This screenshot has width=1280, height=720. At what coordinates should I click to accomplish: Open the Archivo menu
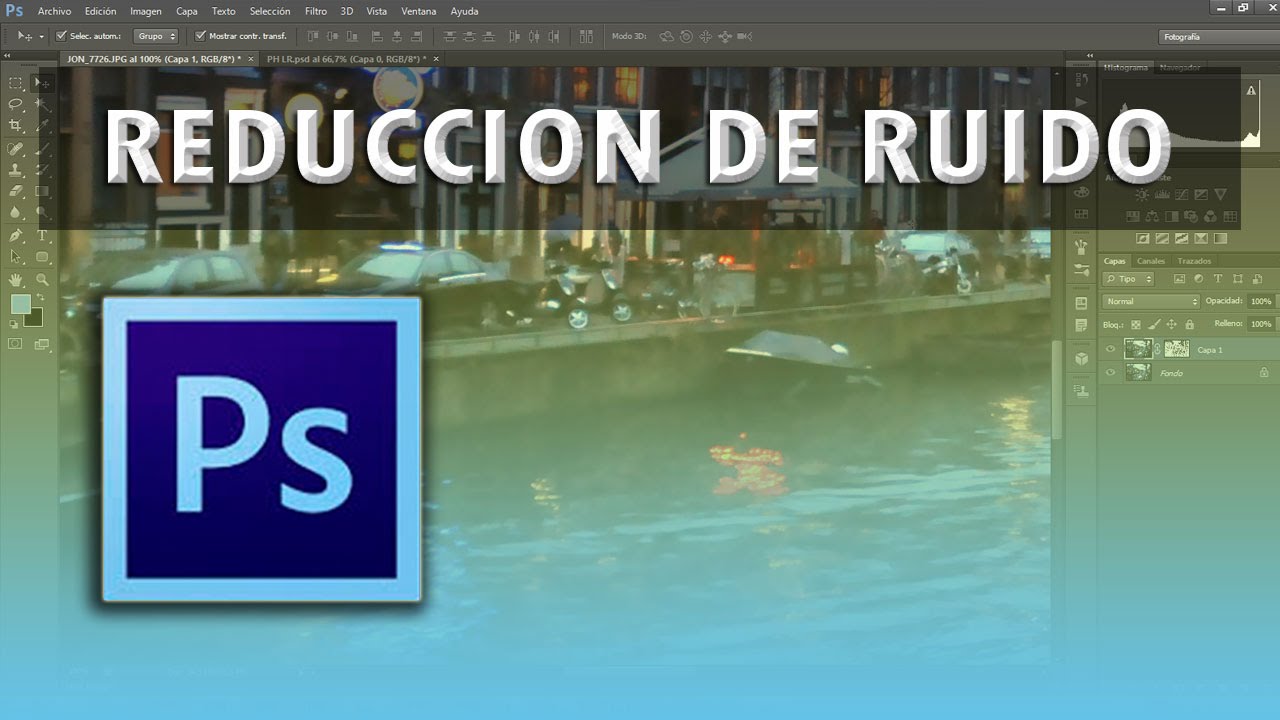pos(54,11)
